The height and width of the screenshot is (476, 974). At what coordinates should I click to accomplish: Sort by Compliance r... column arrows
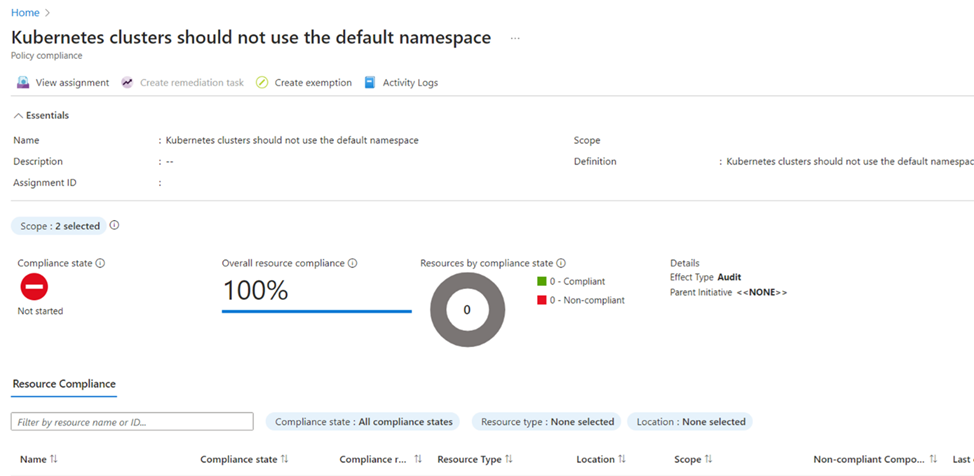[x=418, y=459]
